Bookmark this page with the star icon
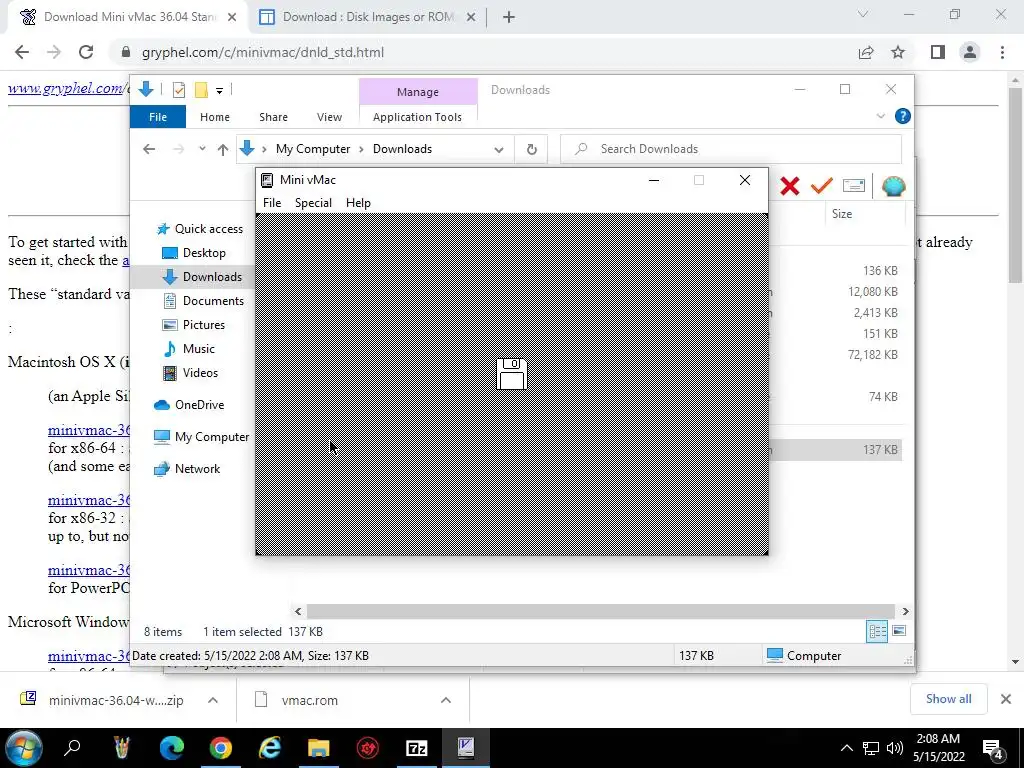The height and width of the screenshot is (768, 1024). (x=898, y=52)
